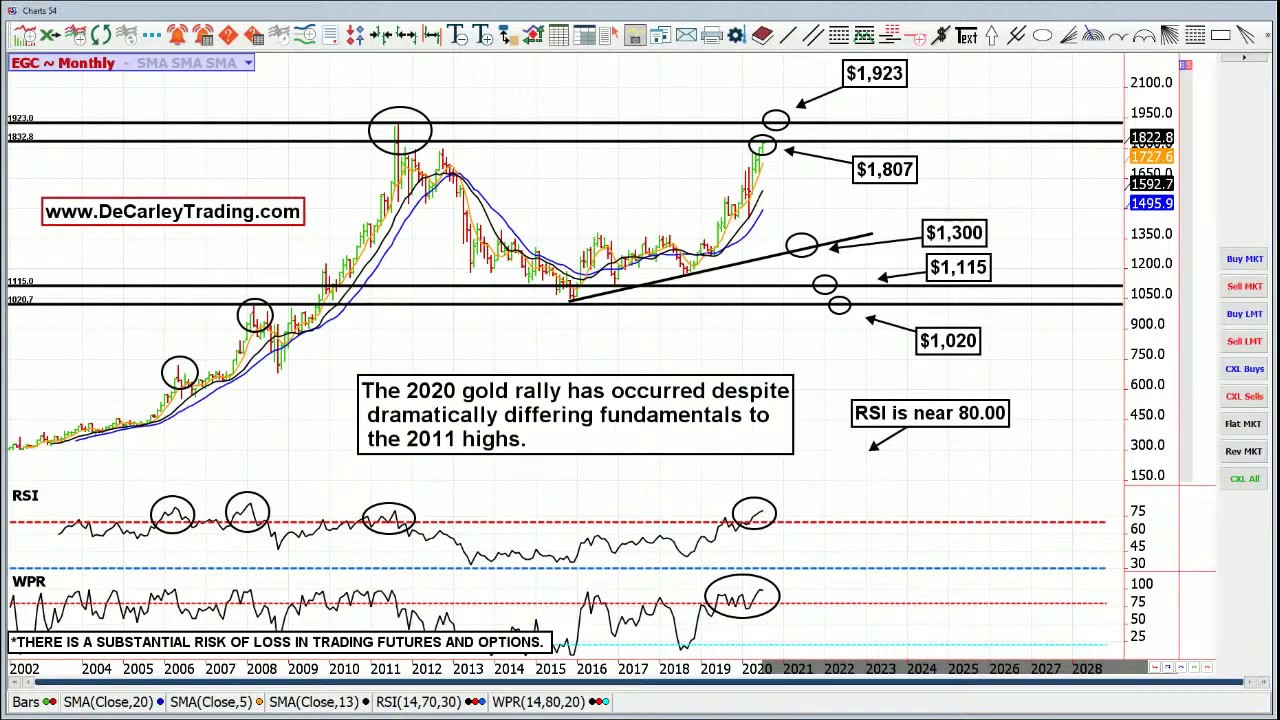Screen dimensions: 1280x720
Task: Click the orange color dot of SMA(Close,5)
Action: coord(259,702)
